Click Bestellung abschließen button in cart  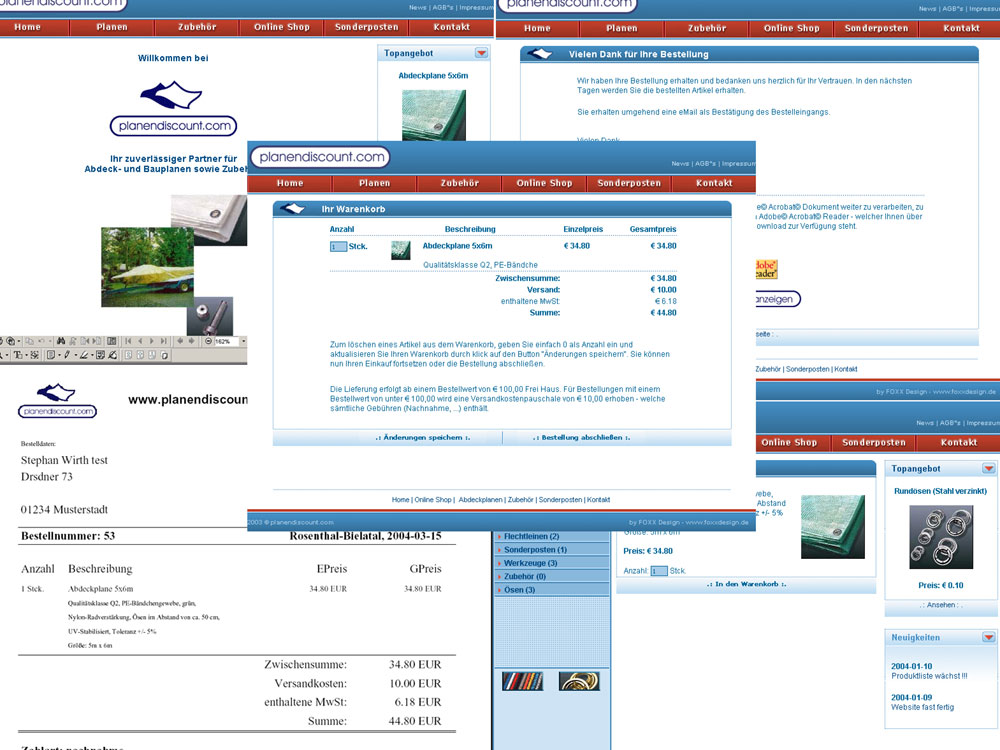click(x=582, y=438)
